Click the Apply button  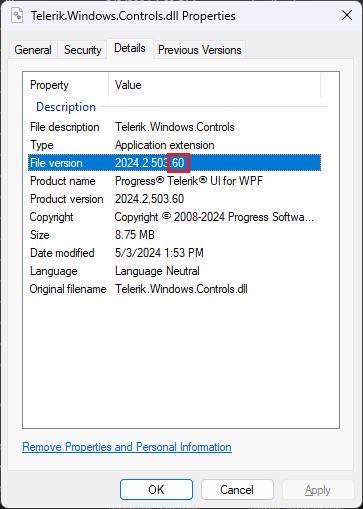(x=318, y=490)
